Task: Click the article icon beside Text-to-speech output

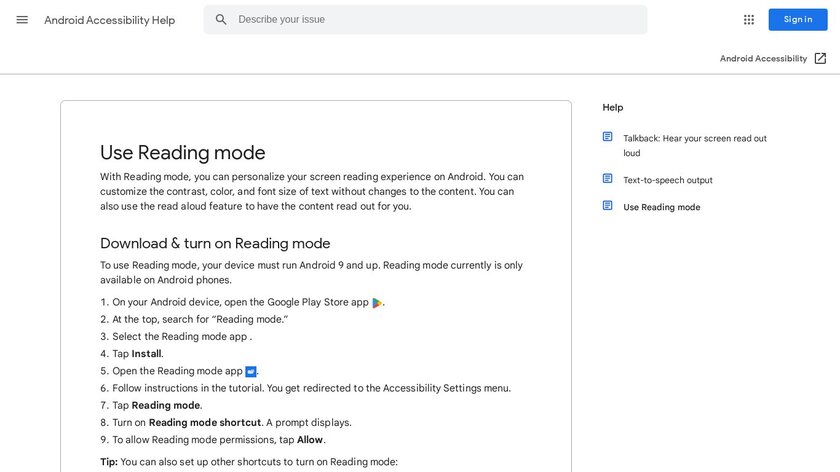Action: click(x=607, y=179)
